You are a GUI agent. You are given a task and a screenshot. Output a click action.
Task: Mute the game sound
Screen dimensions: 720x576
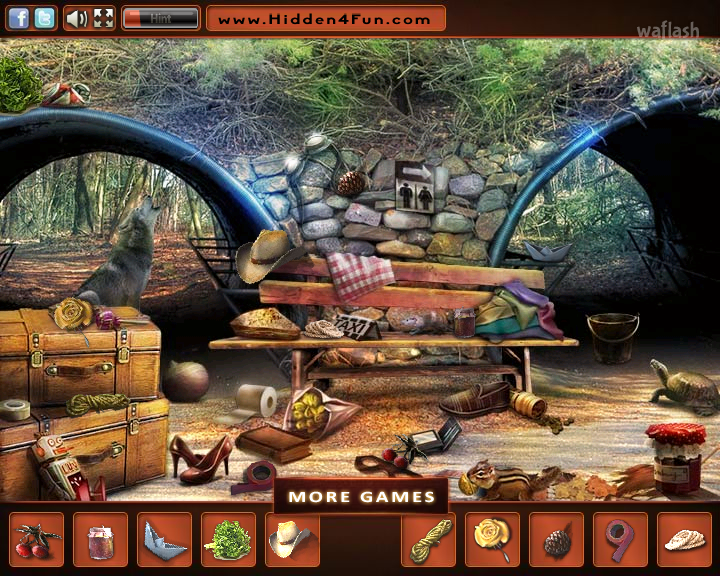pyautogui.click(x=77, y=19)
